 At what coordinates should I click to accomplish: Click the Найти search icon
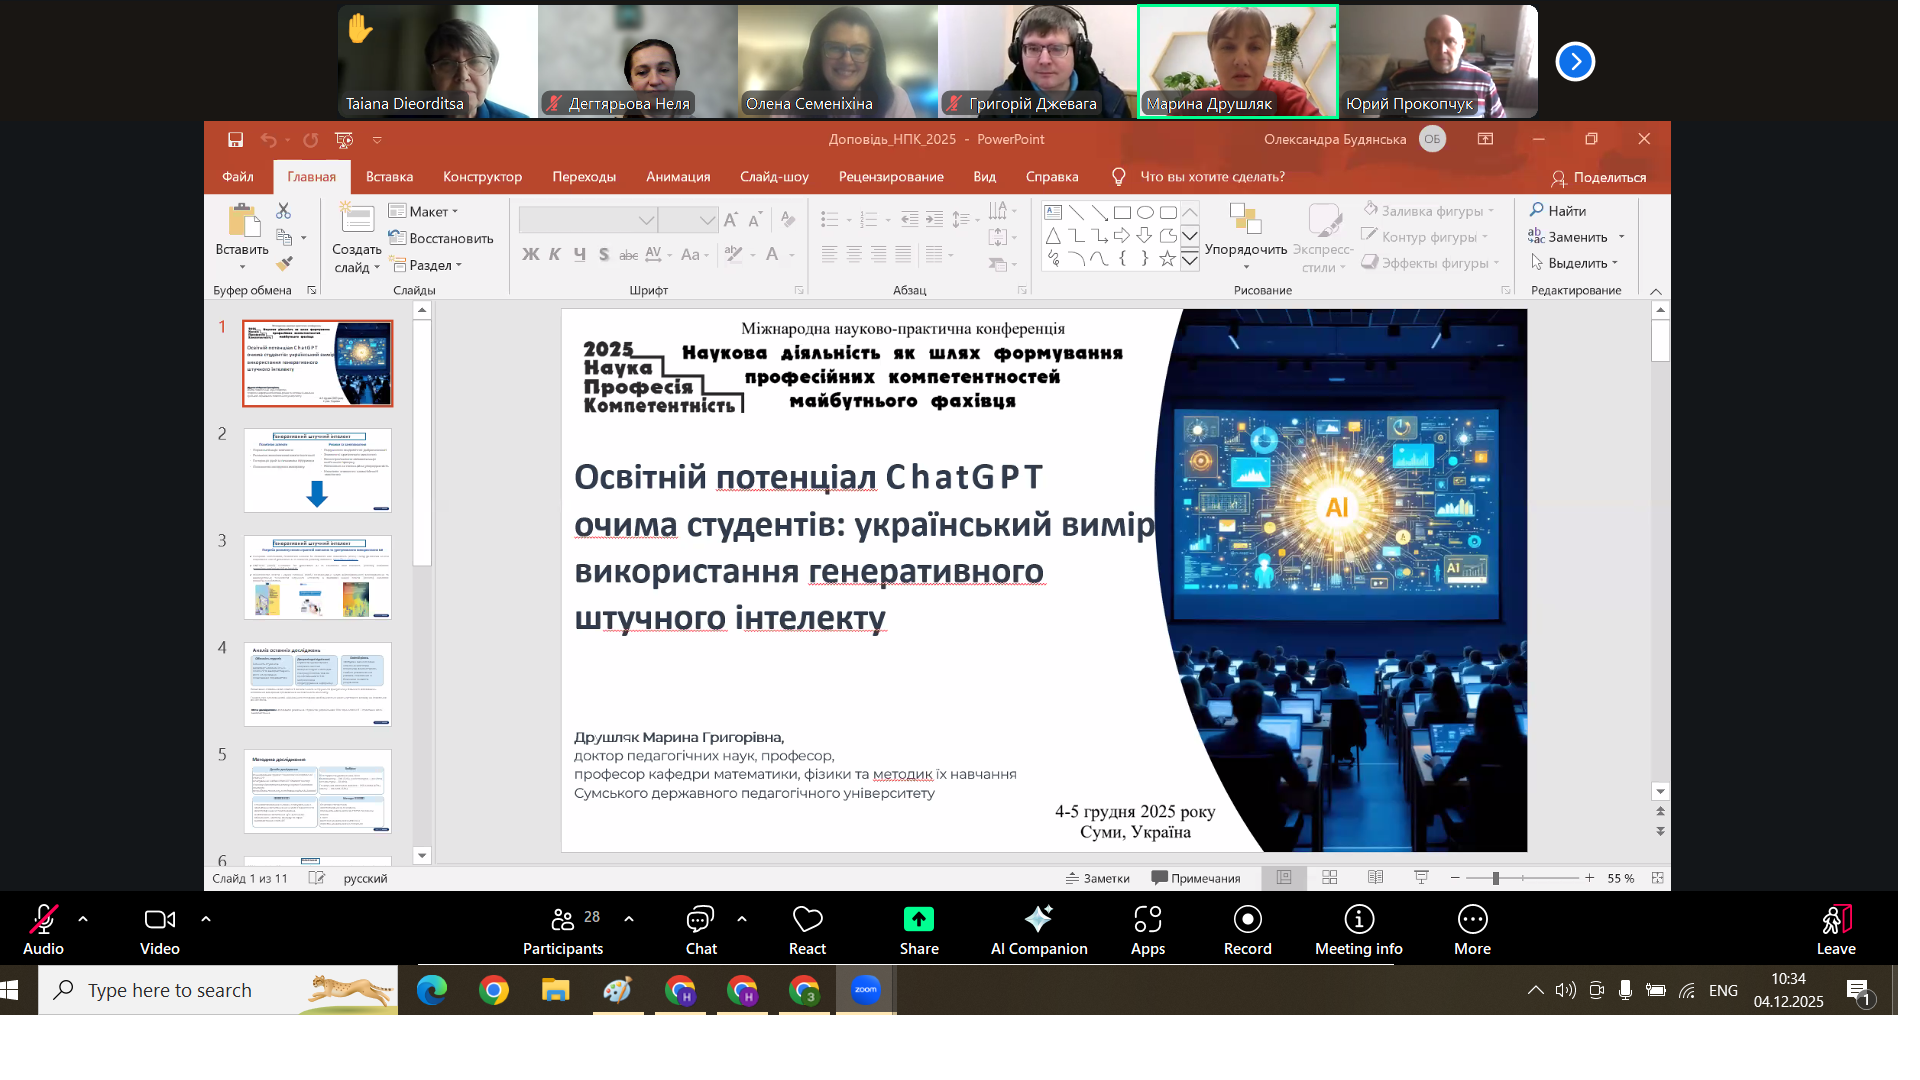[1537, 211]
